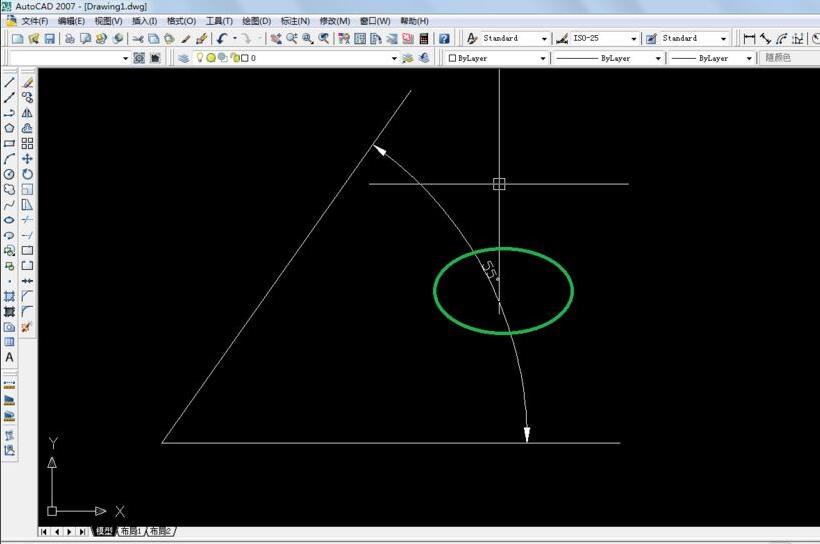820x544 pixels.
Task: Open the 标注(N) menu
Action: pyautogui.click(x=295, y=21)
